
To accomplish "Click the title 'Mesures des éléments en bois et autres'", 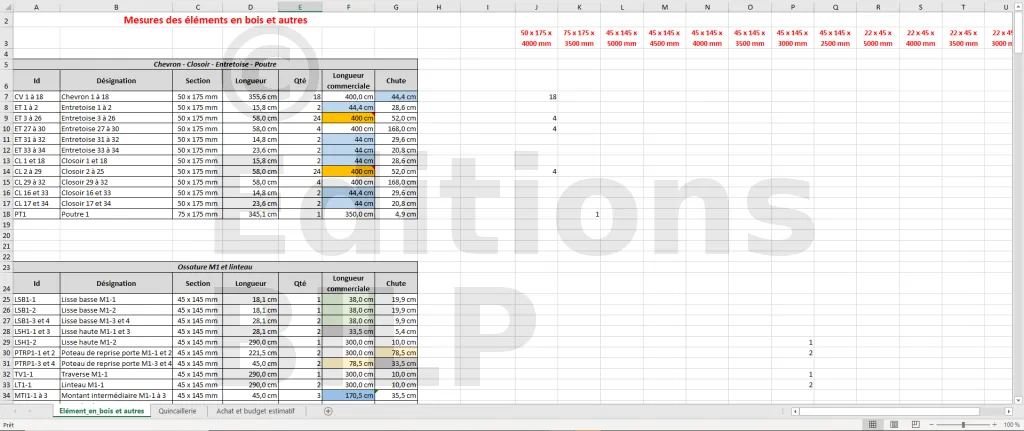I will pos(215,20).
